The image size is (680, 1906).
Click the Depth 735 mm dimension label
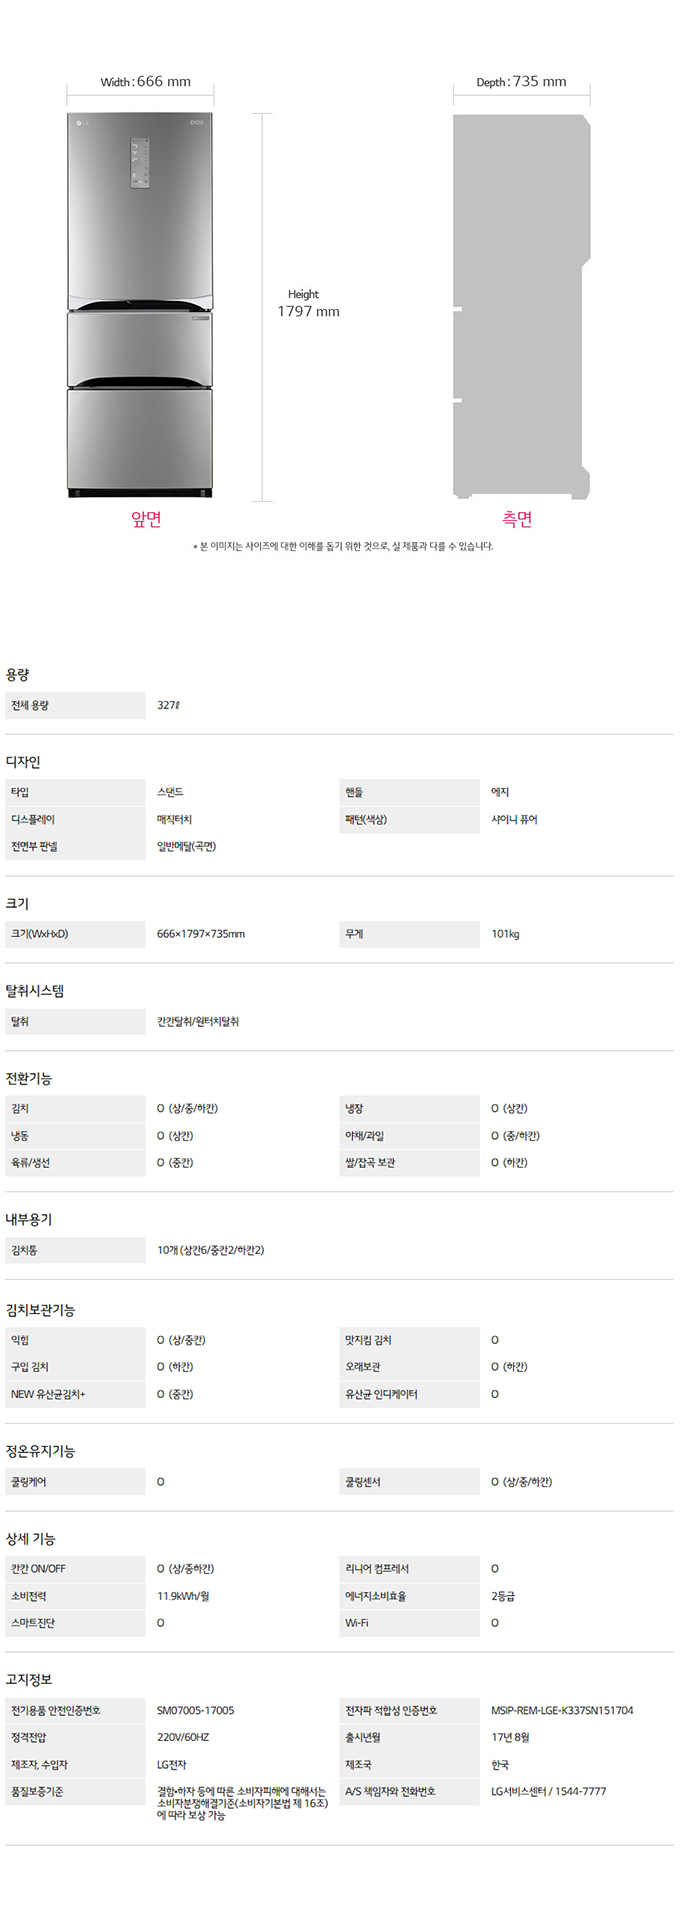521,82
